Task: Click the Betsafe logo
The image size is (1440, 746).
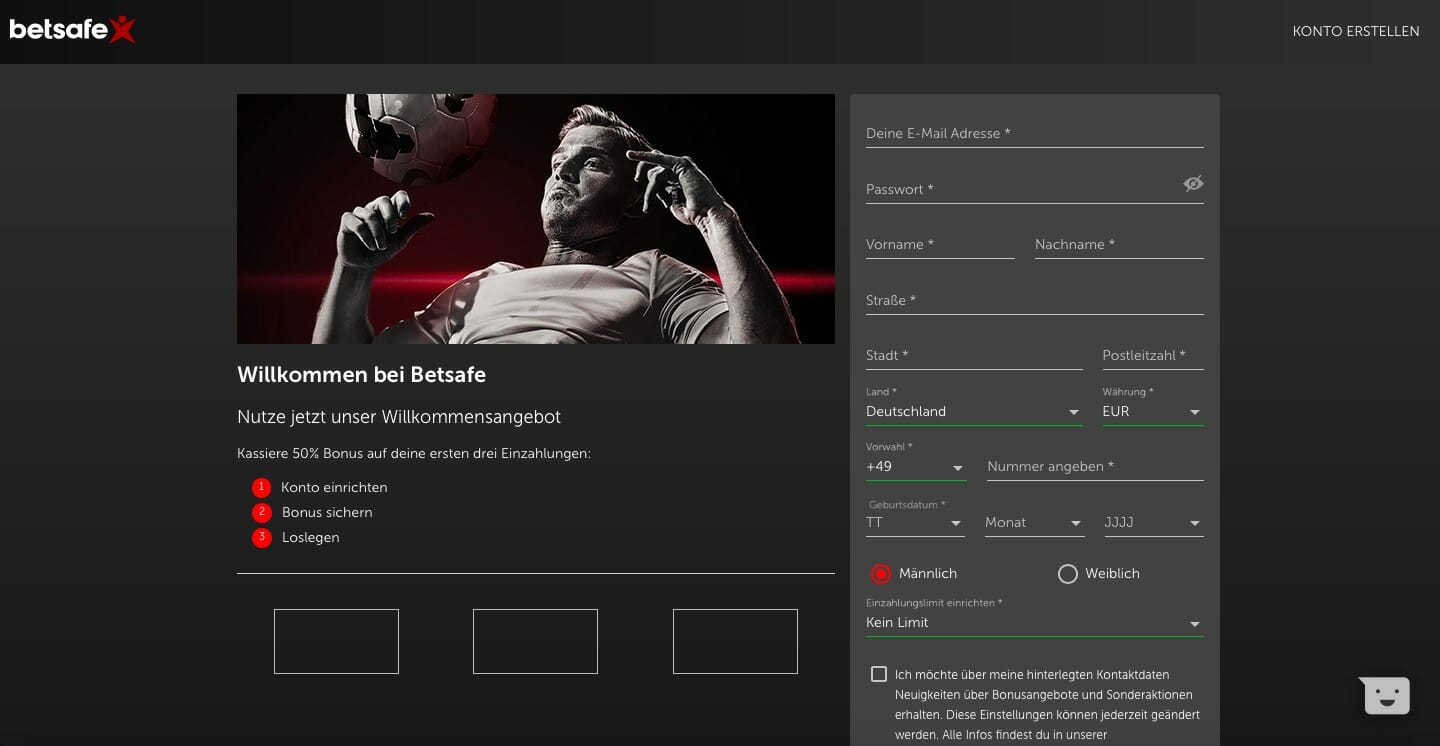Action: tap(72, 30)
